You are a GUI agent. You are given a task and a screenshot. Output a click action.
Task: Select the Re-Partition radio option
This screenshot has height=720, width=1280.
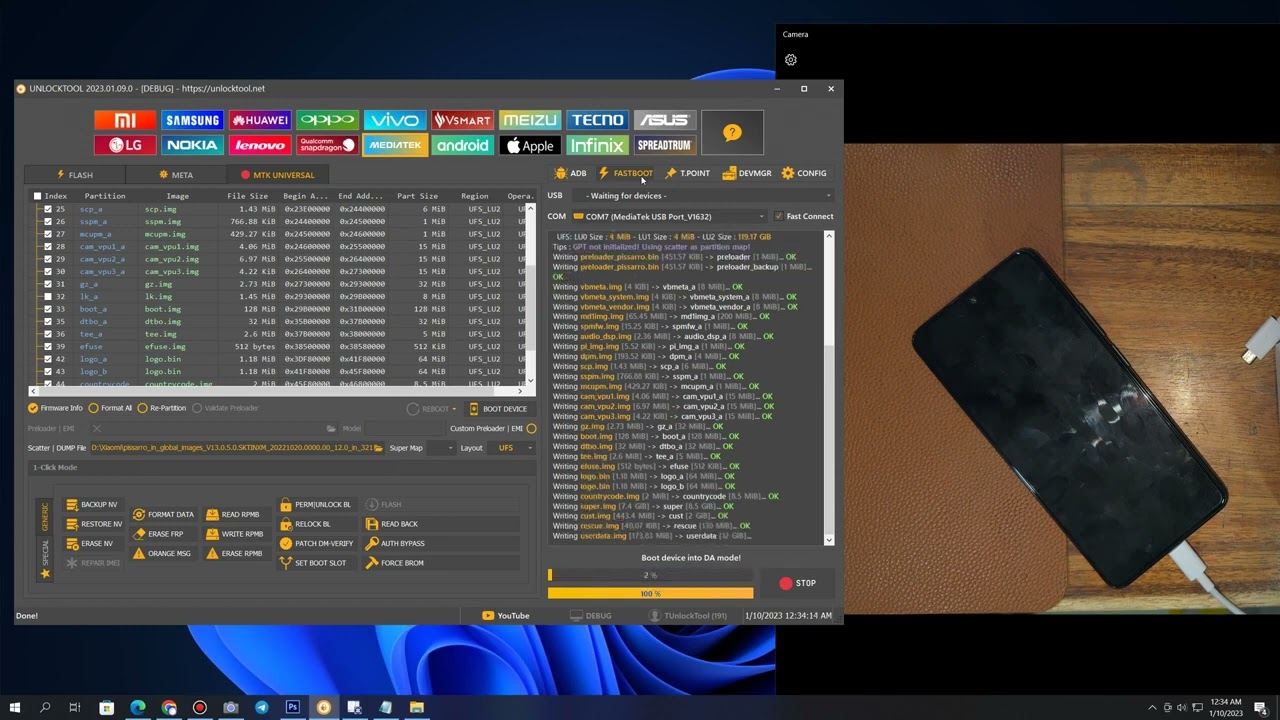(162, 408)
